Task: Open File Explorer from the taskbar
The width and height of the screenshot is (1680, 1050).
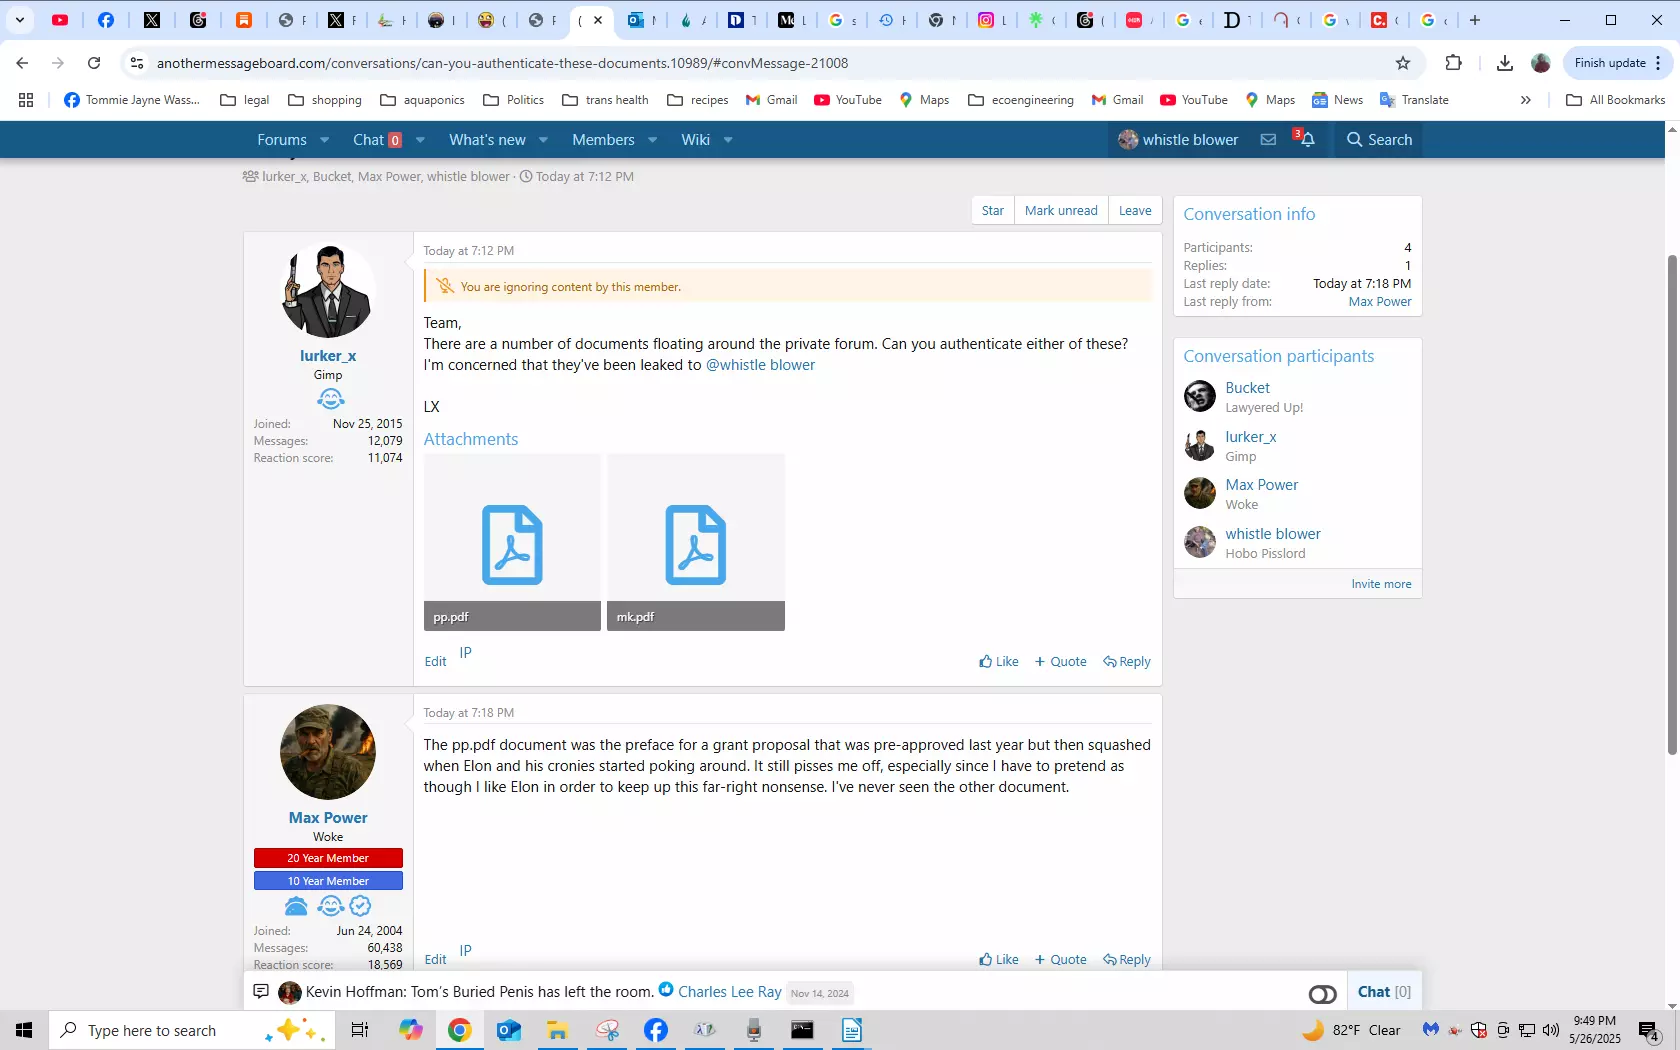Action: (x=557, y=1030)
